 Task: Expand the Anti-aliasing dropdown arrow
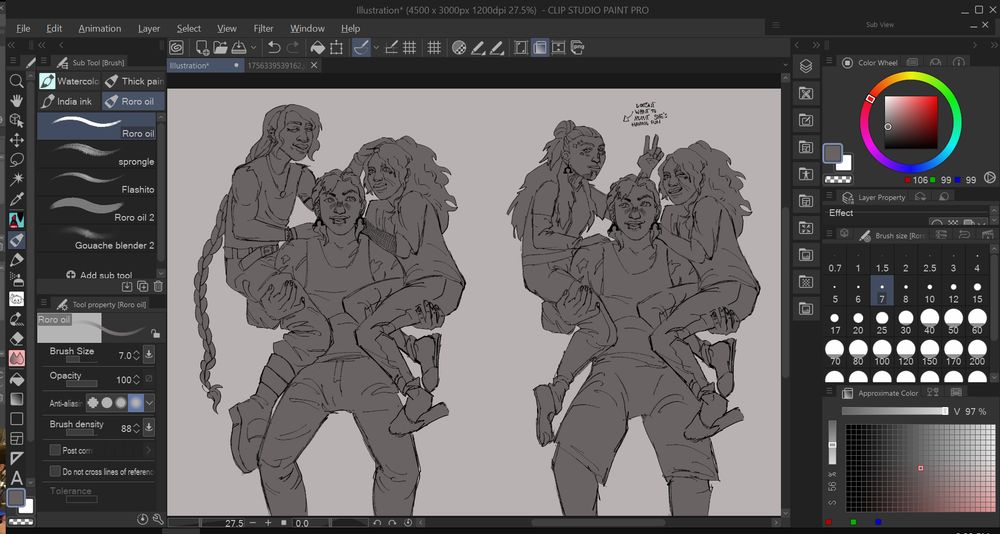pyautogui.click(x=149, y=402)
